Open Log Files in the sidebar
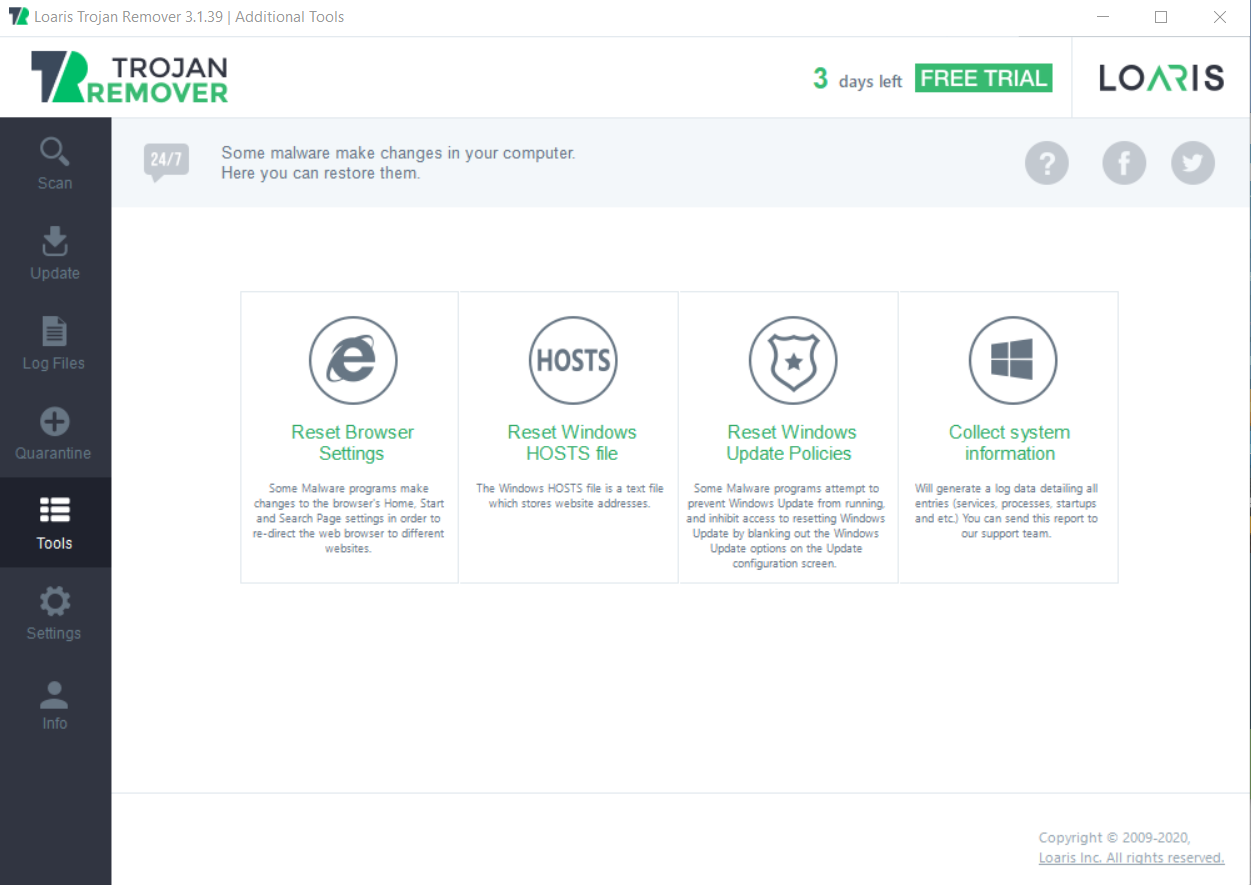 point(55,343)
